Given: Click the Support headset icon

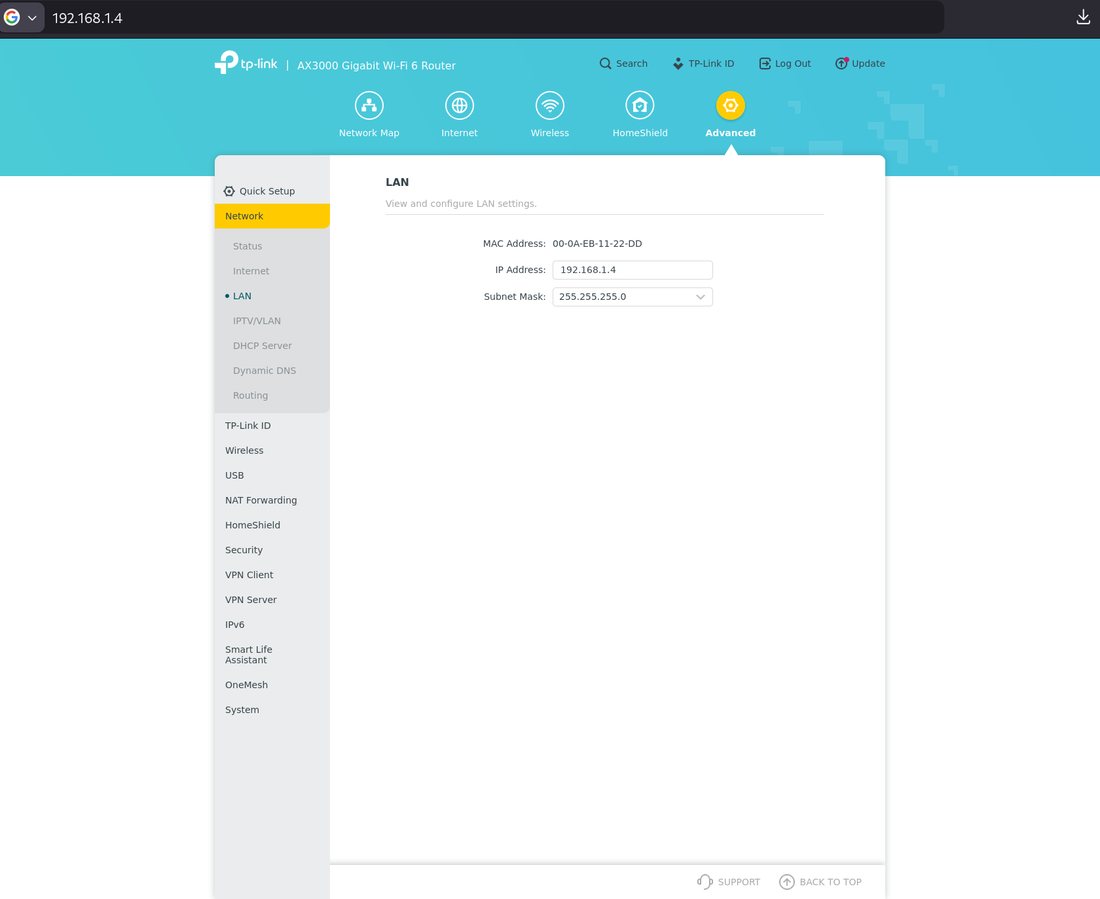Looking at the screenshot, I should pyautogui.click(x=704, y=881).
